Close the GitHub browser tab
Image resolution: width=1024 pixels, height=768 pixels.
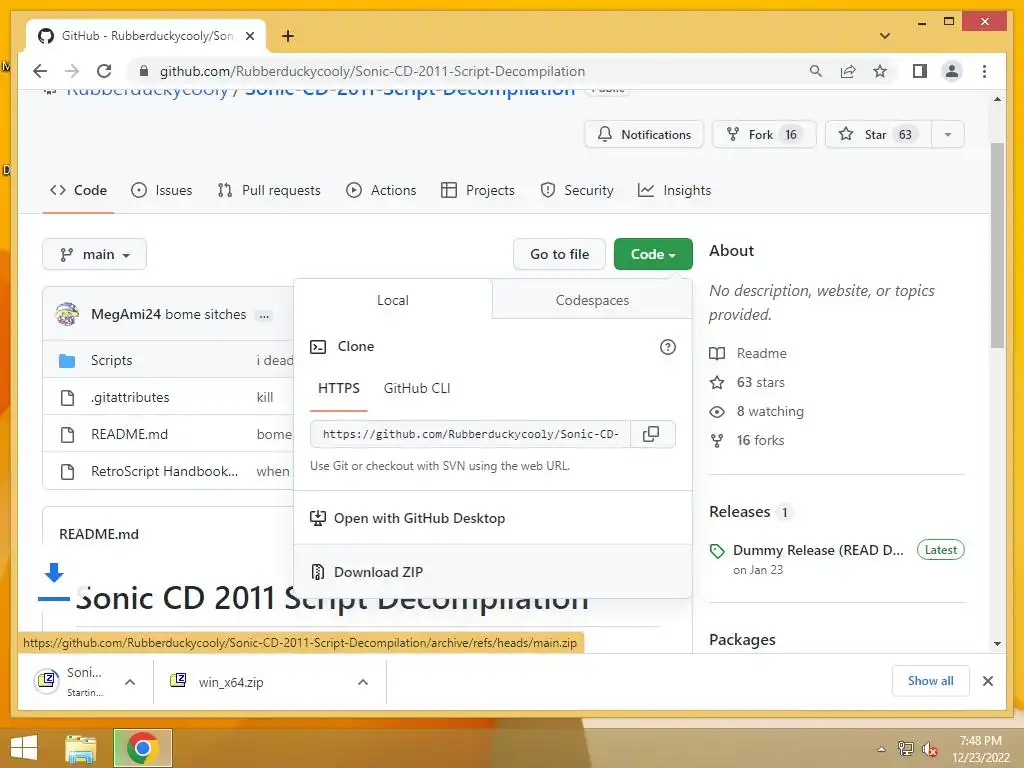tap(249, 36)
